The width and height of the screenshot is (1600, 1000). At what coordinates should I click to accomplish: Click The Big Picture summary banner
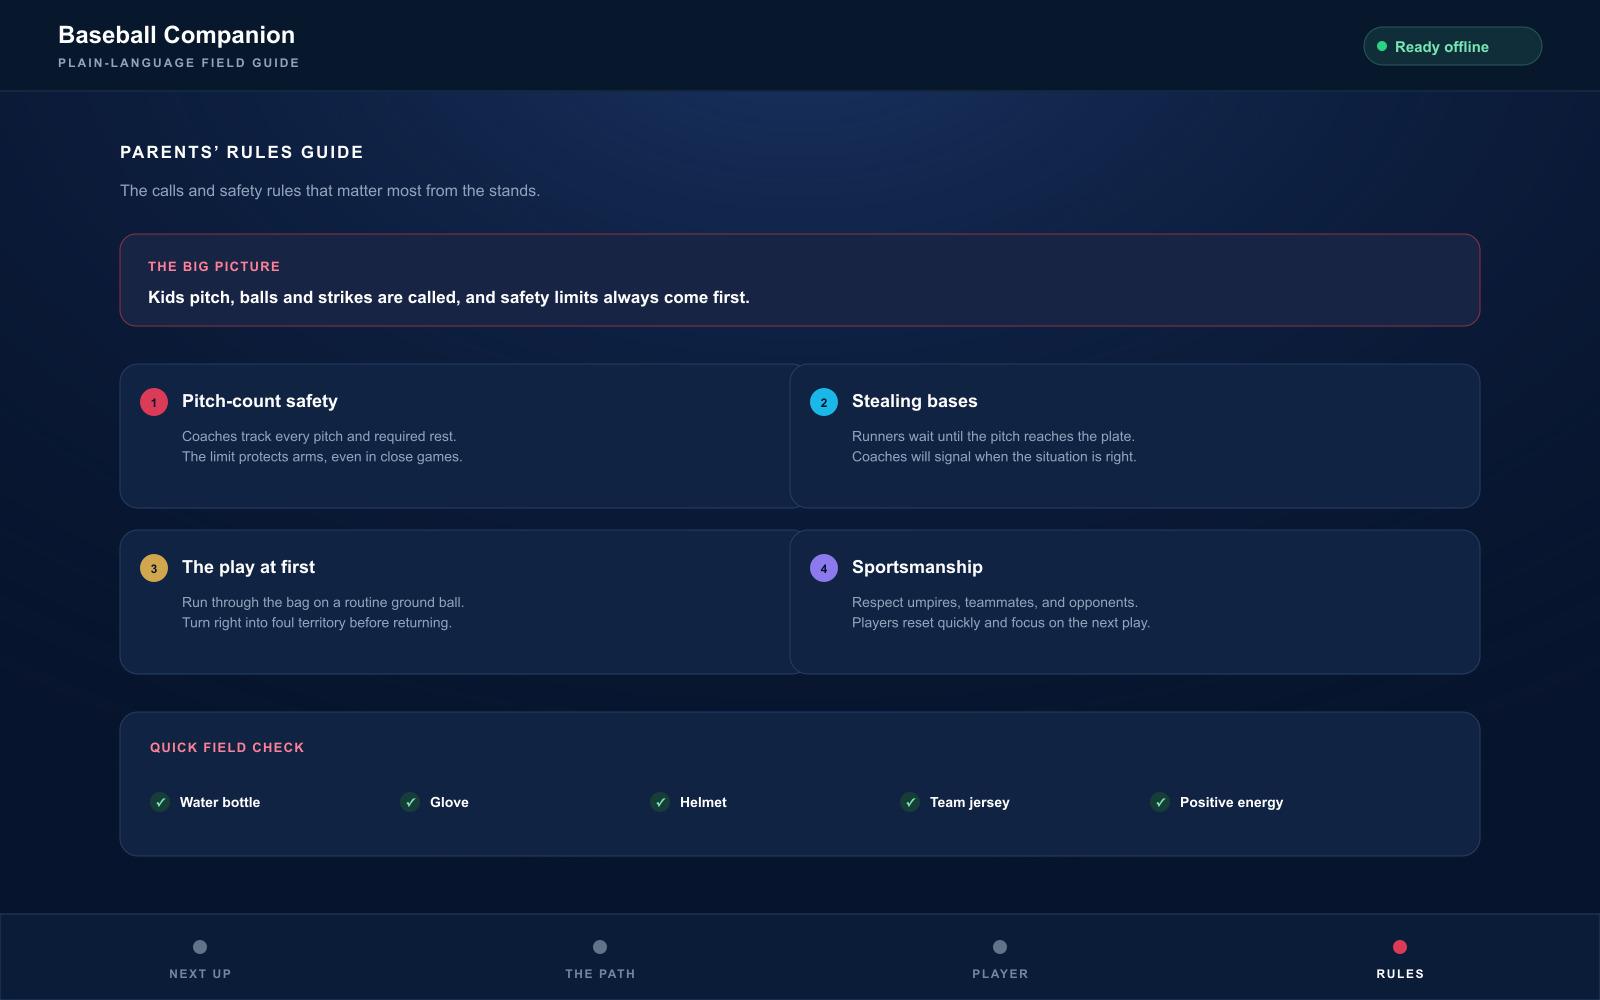[x=800, y=280]
